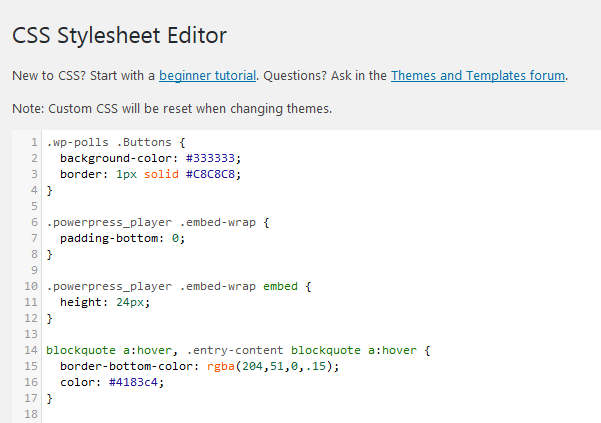Click line number 18 in the gutter
Image resolution: width=601 pixels, height=423 pixels.
(31, 414)
